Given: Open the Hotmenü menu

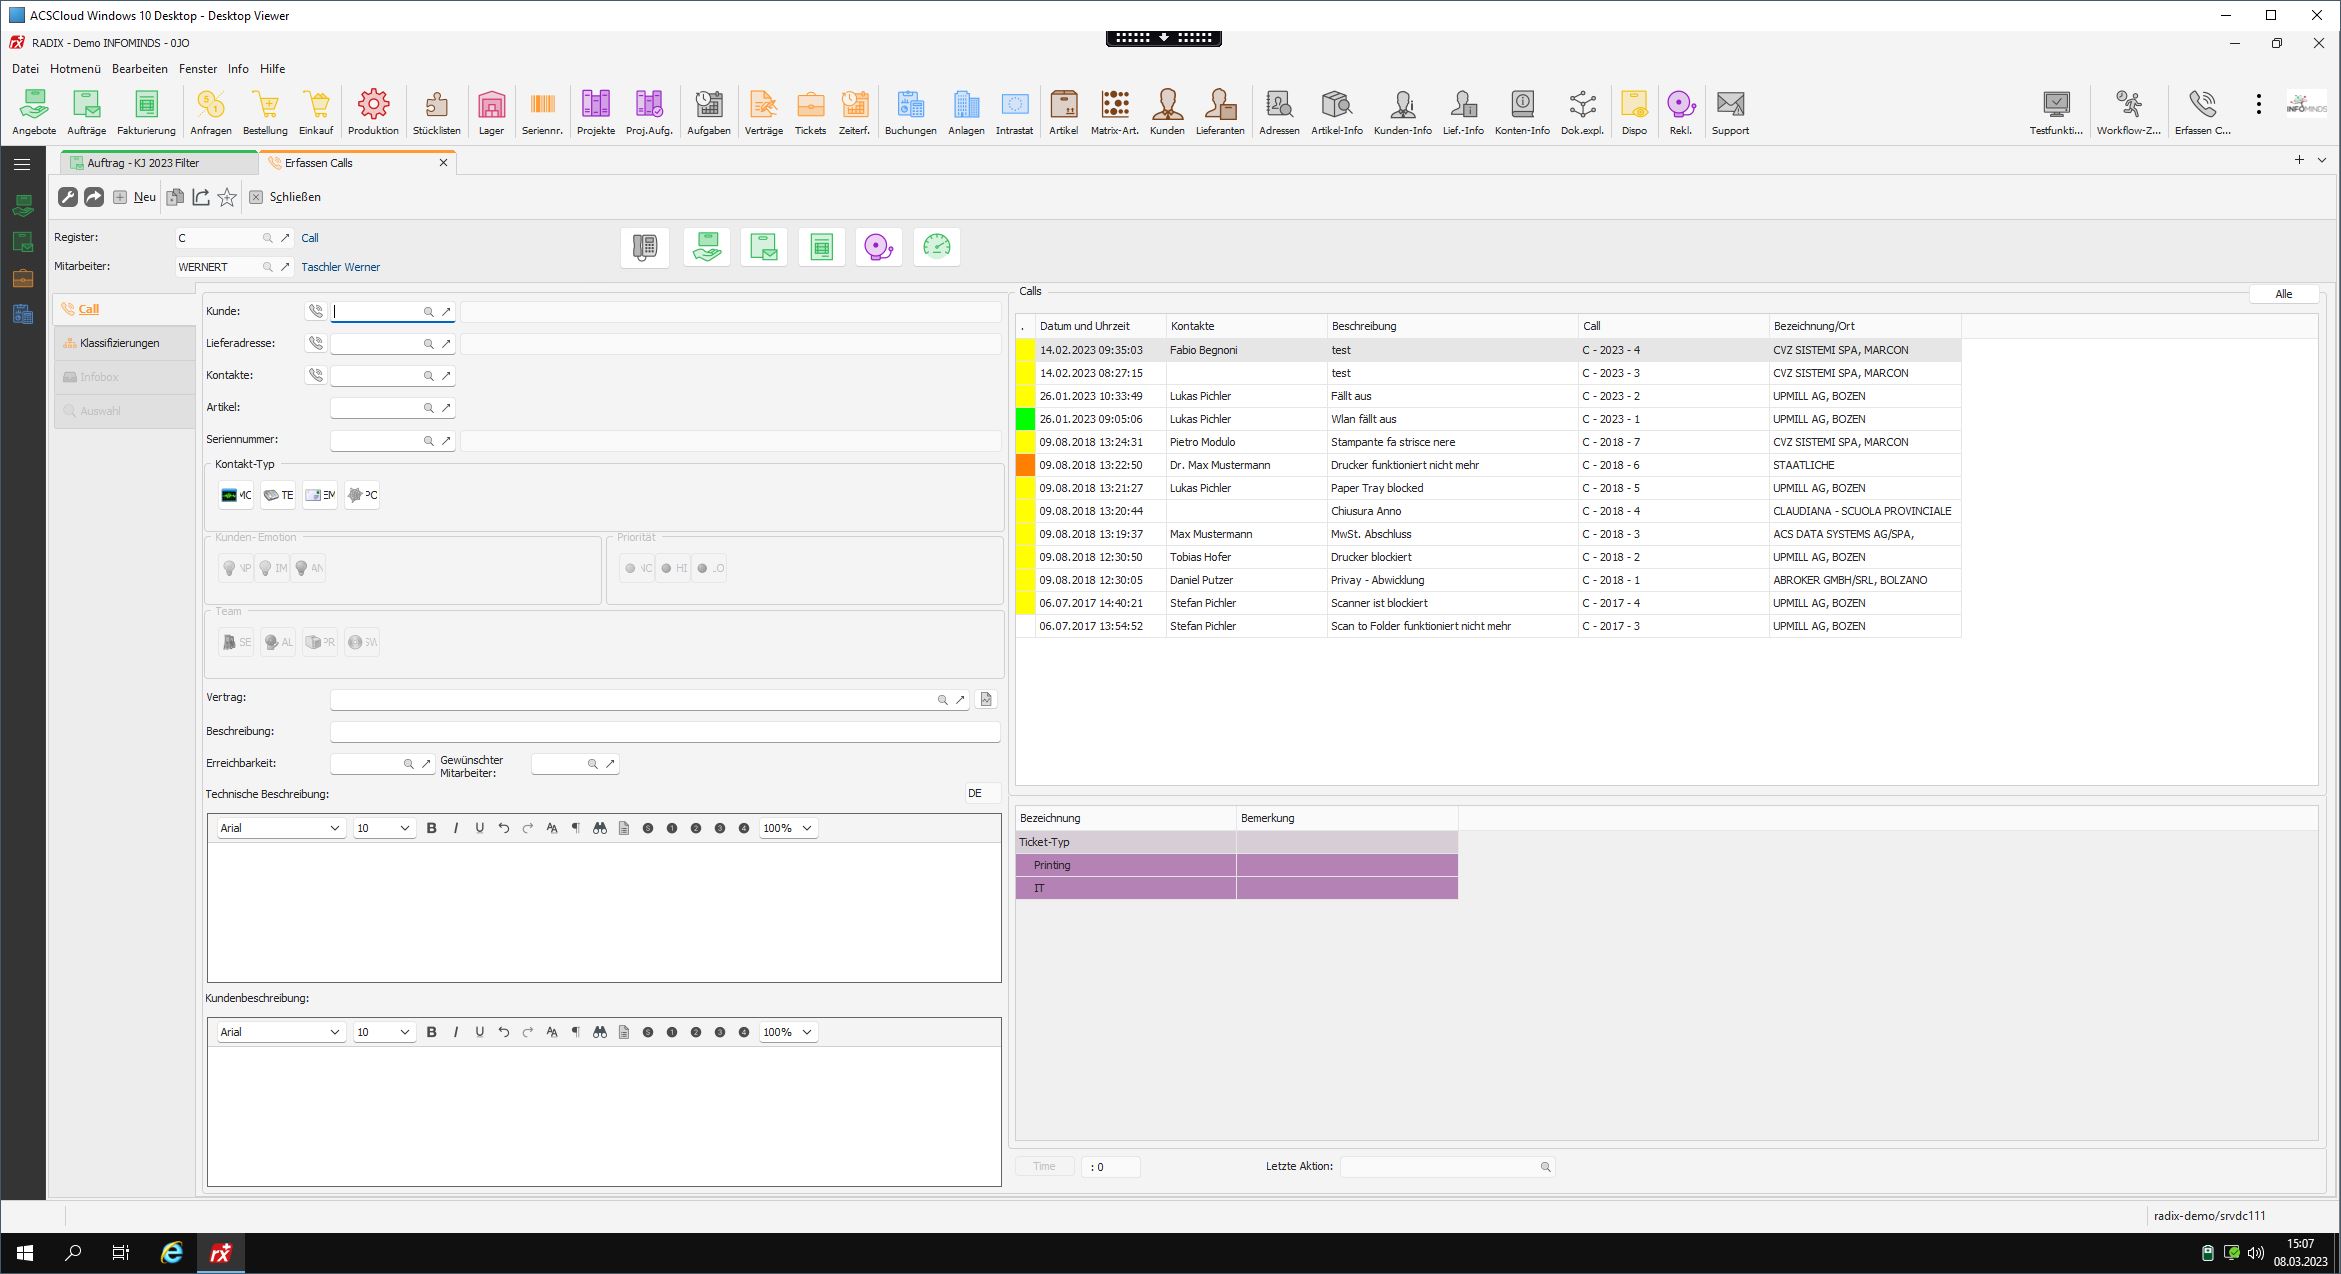Looking at the screenshot, I should 75,69.
